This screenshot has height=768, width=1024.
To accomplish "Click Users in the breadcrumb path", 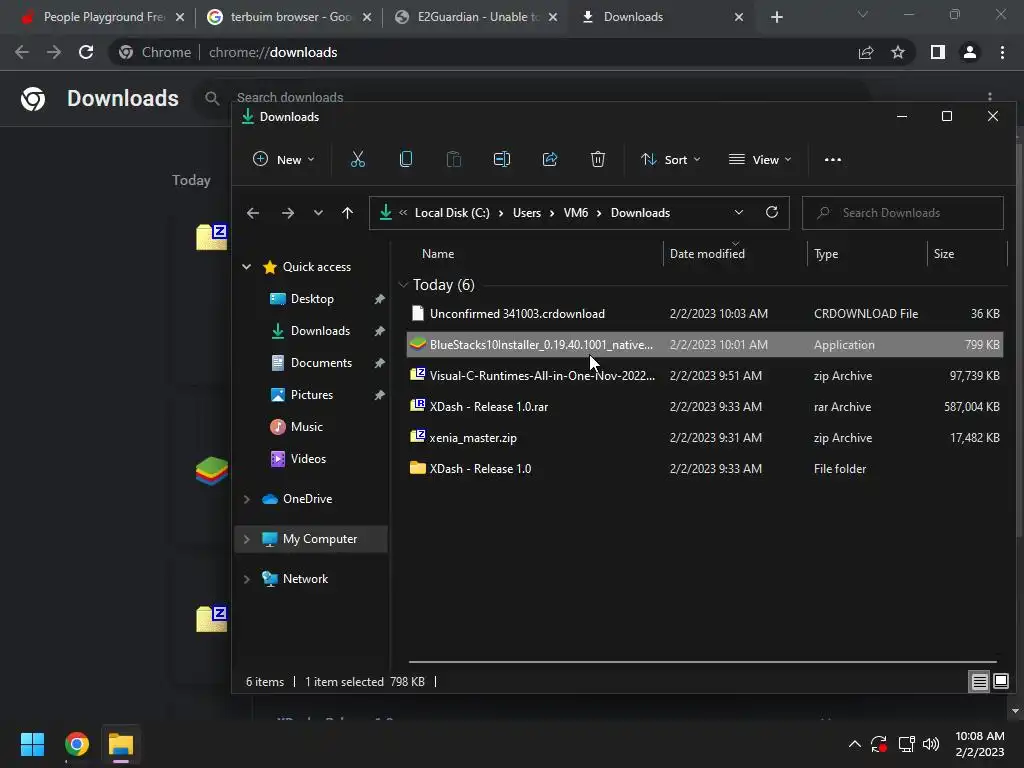I will [x=527, y=213].
